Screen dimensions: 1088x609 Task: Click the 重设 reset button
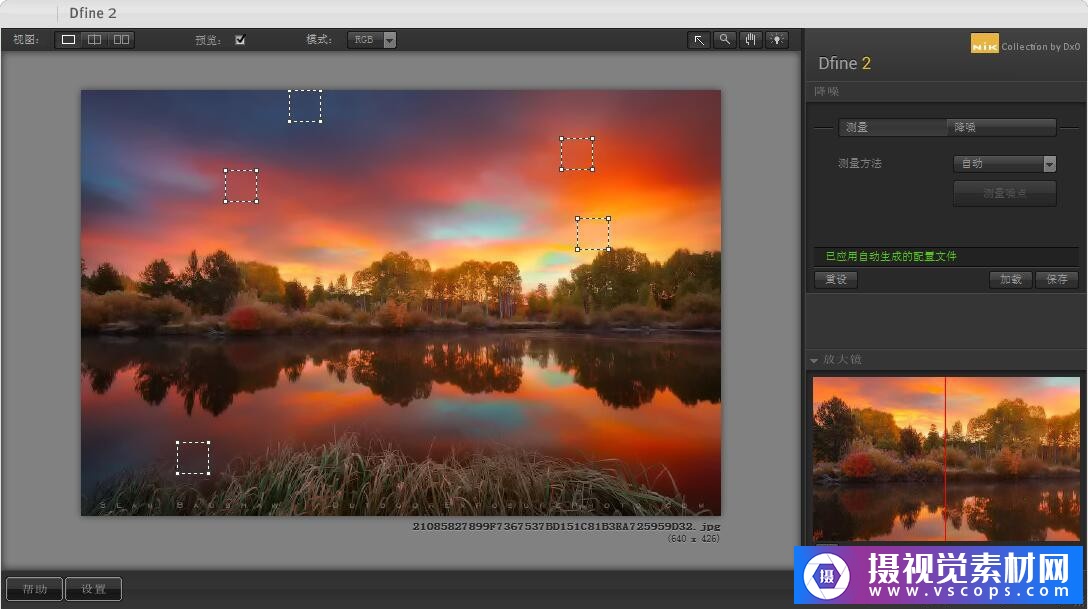(x=836, y=280)
